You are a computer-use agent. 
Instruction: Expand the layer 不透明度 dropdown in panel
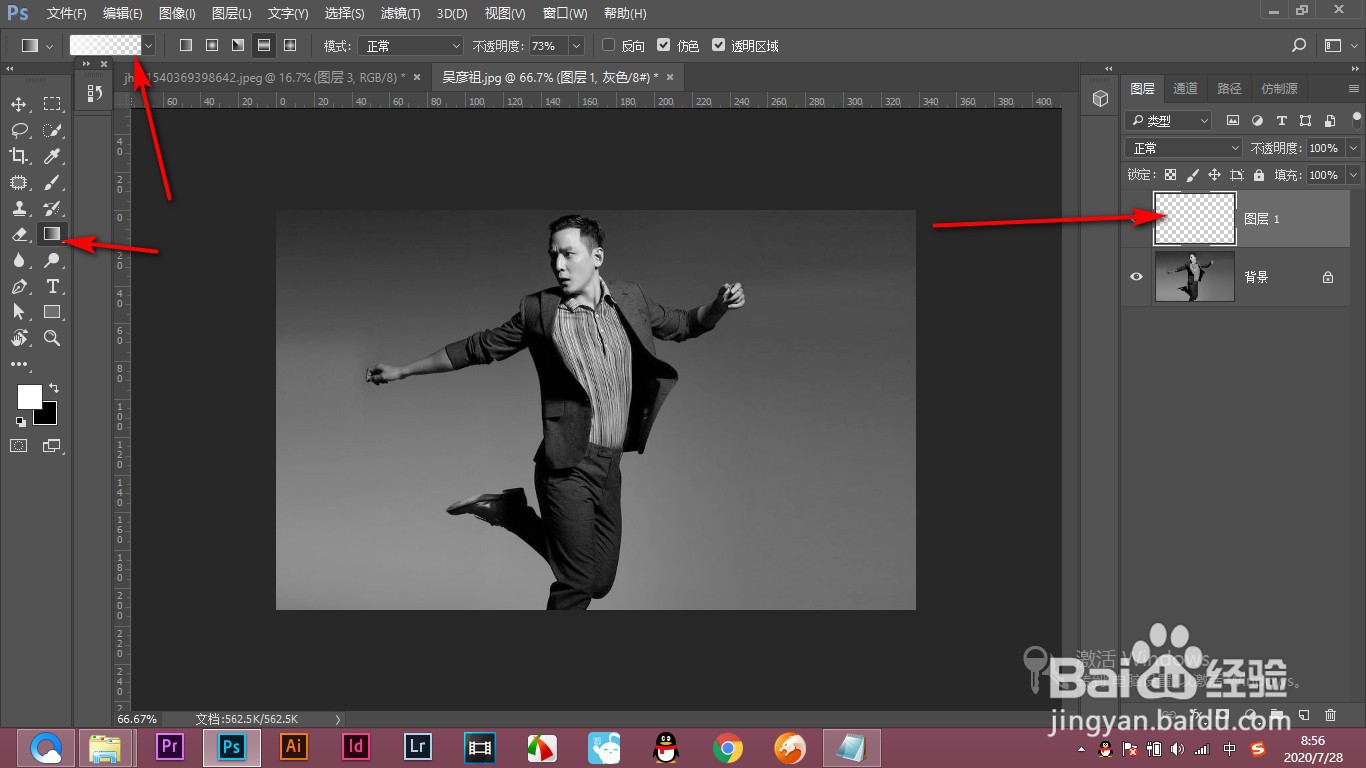pos(1353,148)
